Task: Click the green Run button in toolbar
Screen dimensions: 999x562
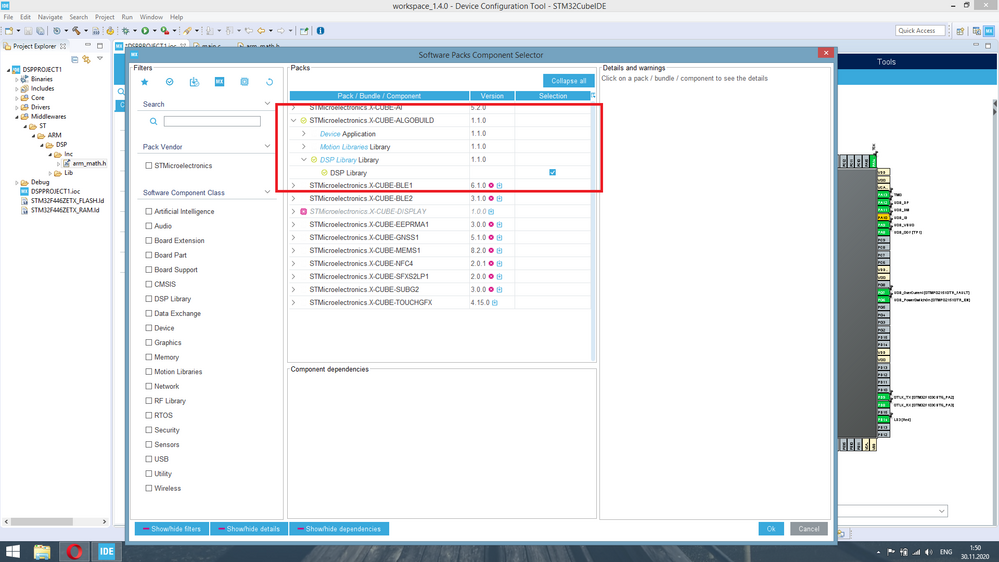Action: coord(145,31)
